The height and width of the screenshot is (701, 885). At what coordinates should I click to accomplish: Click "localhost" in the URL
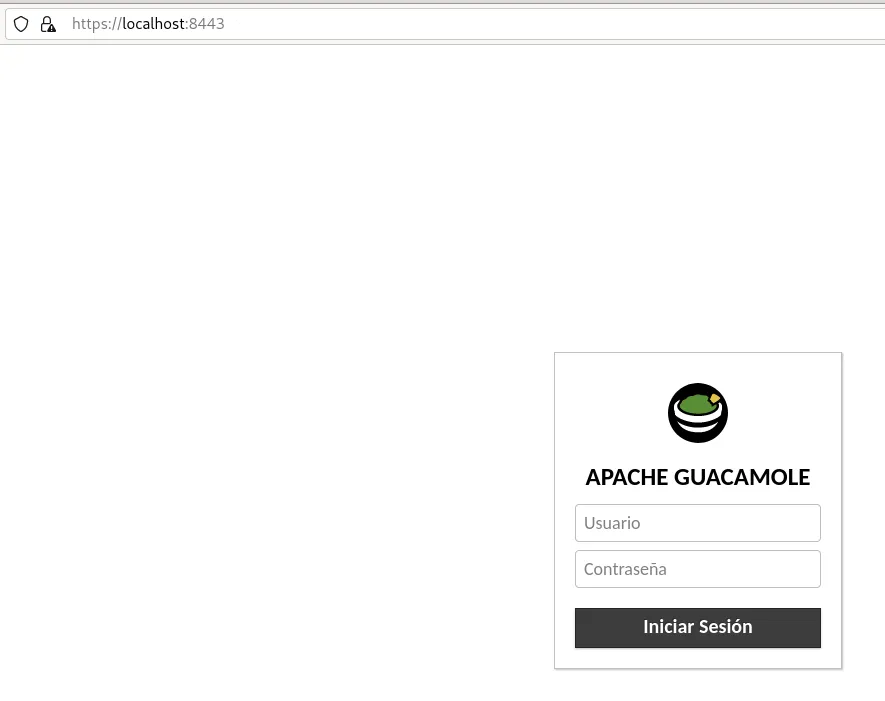click(153, 24)
